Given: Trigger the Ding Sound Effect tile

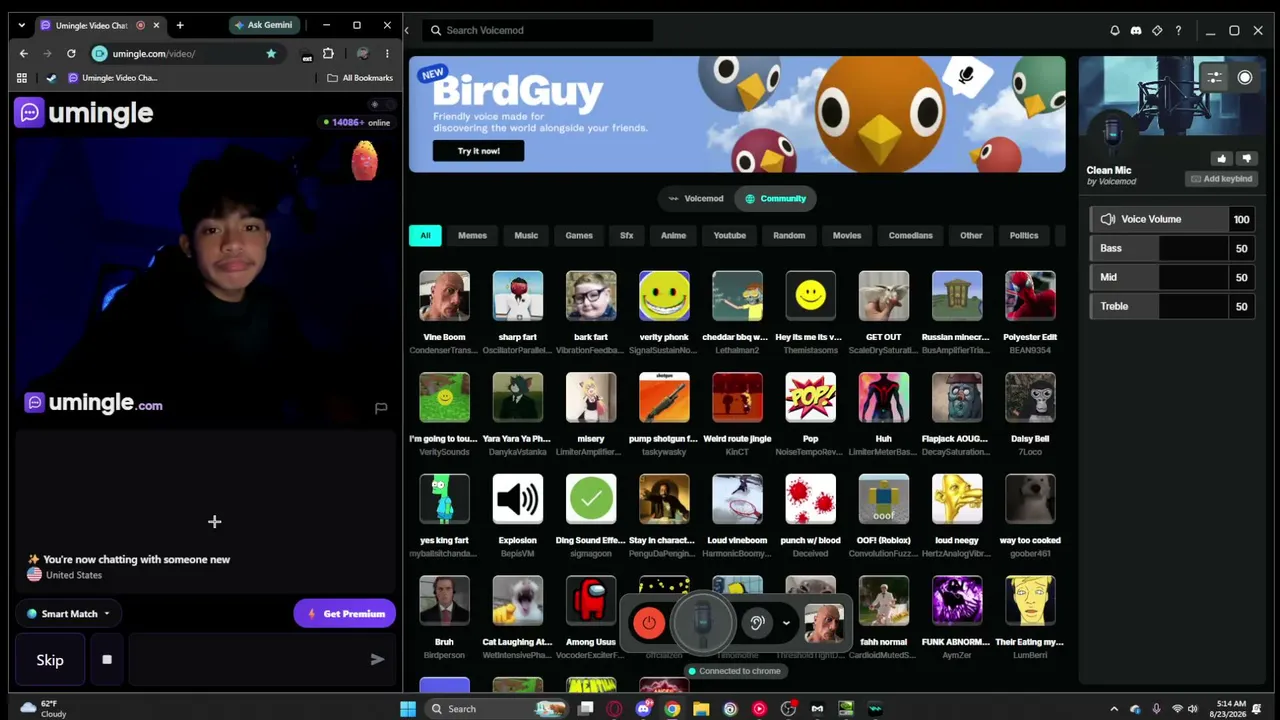Looking at the screenshot, I should [591, 499].
